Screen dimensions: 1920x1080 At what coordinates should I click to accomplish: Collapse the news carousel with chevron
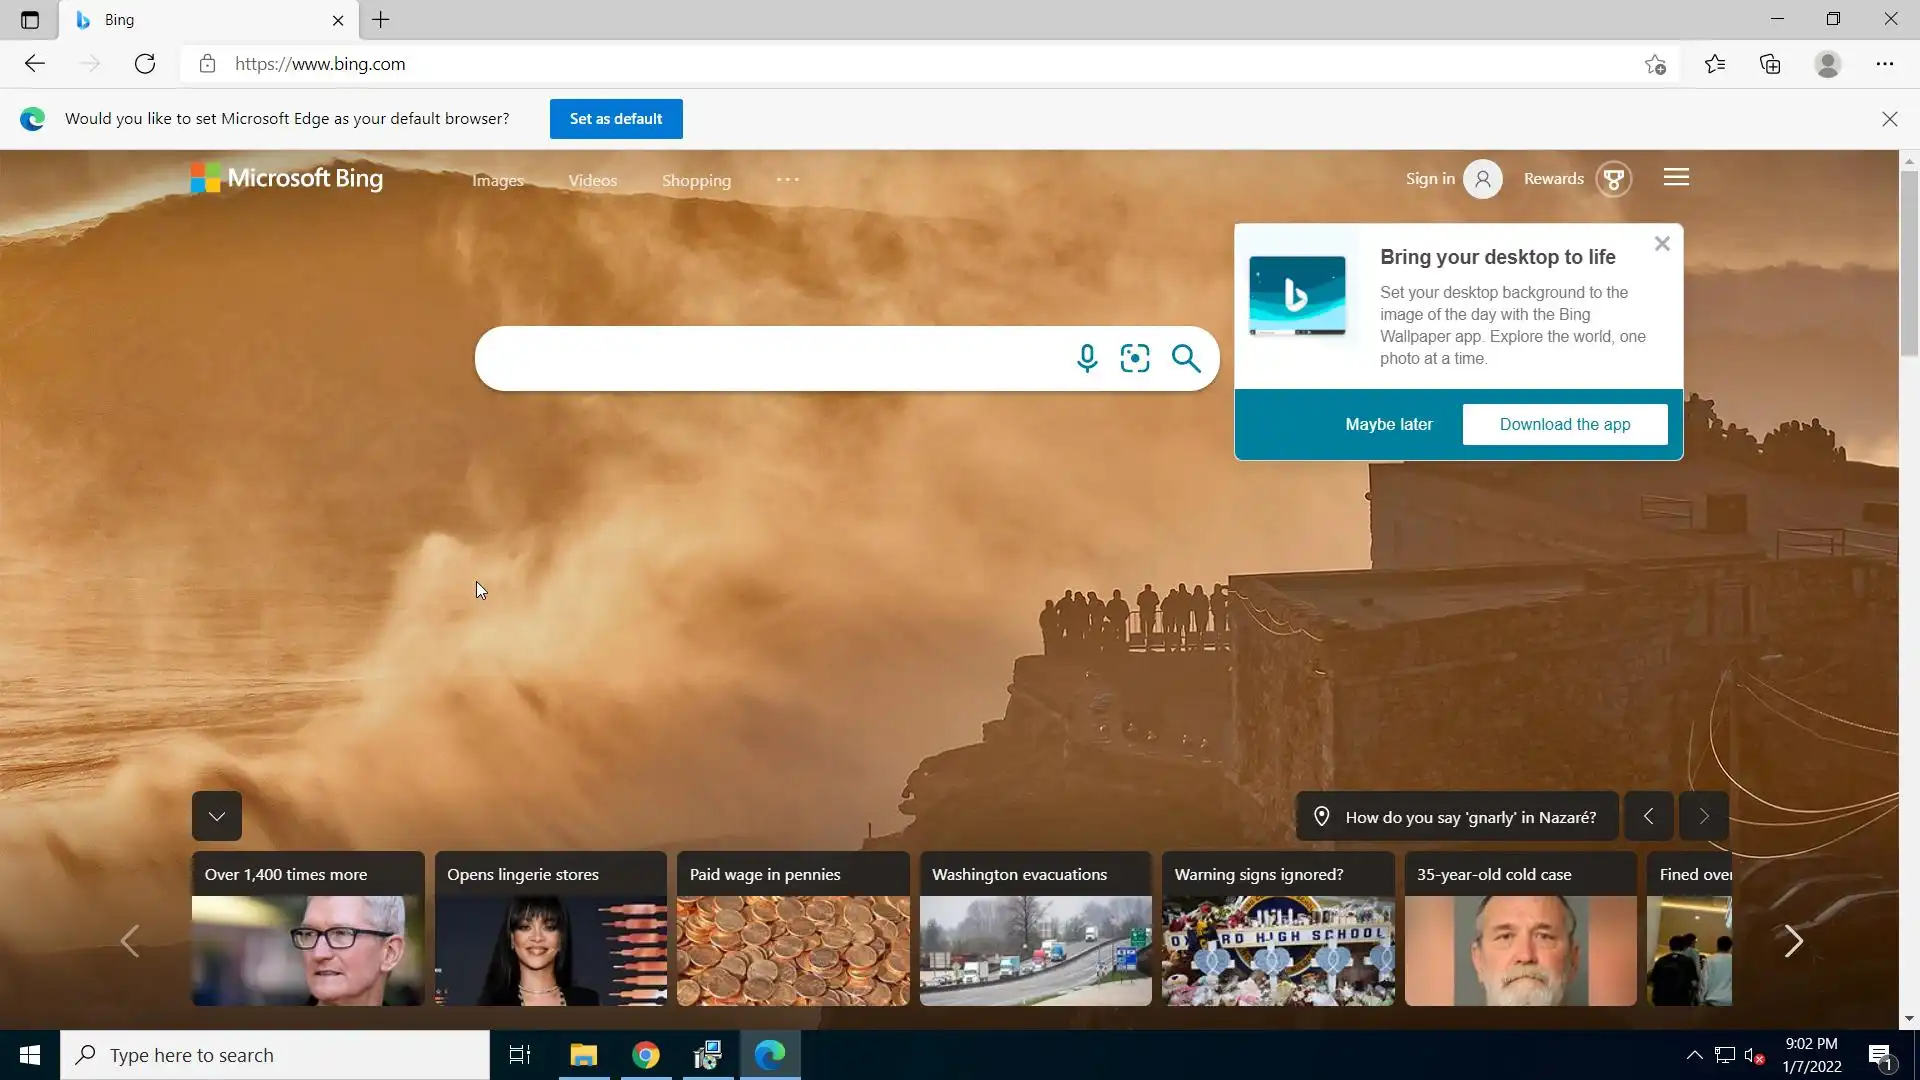click(x=217, y=816)
